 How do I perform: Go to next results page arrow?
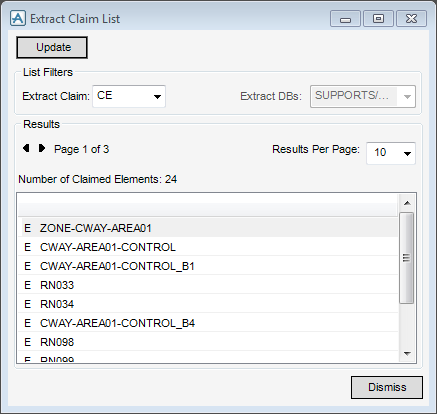pos(42,148)
